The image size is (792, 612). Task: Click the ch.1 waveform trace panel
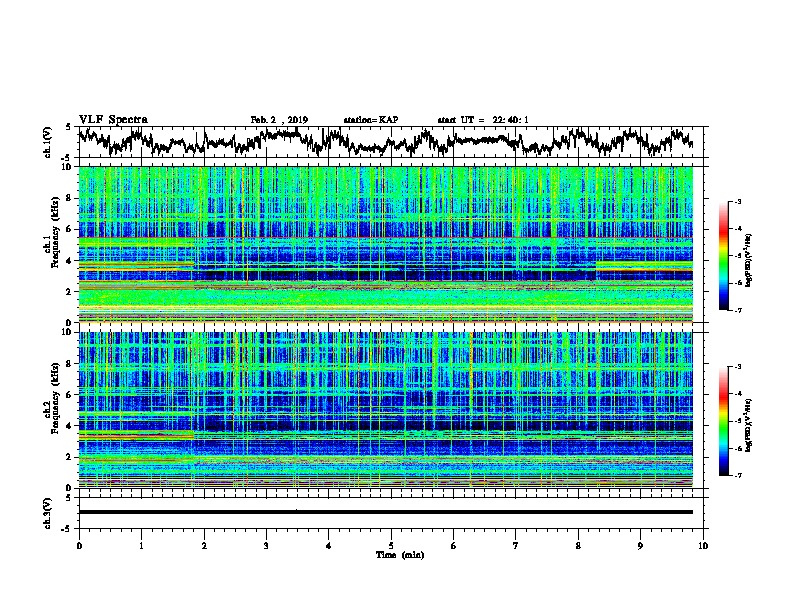point(391,142)
